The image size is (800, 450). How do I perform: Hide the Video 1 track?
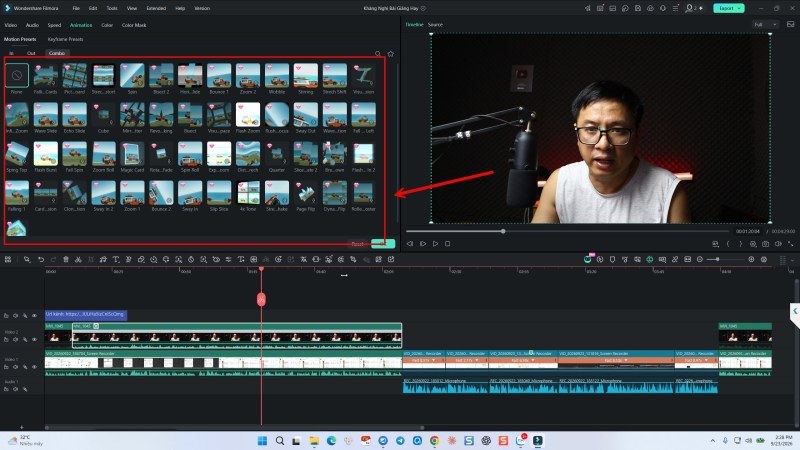click(34, 367)
